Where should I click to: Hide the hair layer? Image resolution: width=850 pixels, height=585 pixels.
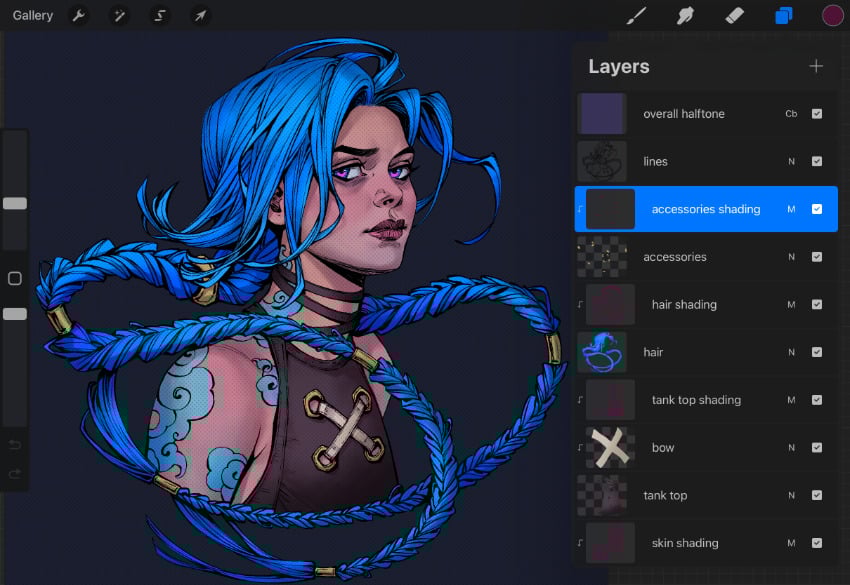click(817, 352)
